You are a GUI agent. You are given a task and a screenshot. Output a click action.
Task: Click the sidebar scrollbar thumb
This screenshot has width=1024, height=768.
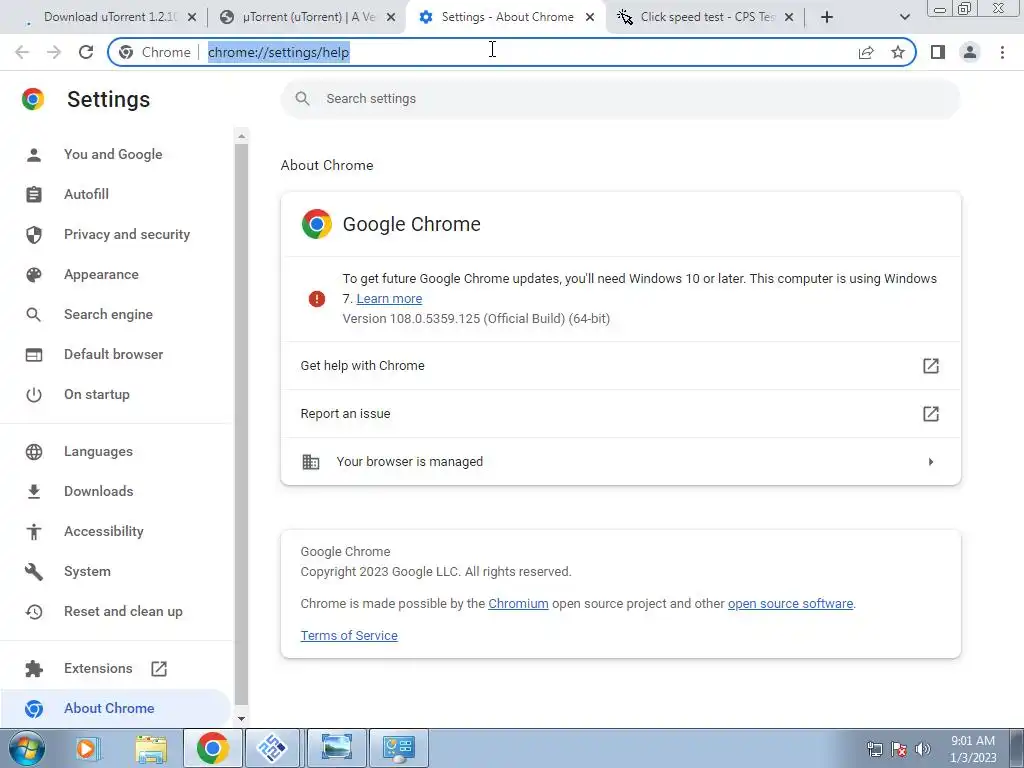(x=241, y=424)
